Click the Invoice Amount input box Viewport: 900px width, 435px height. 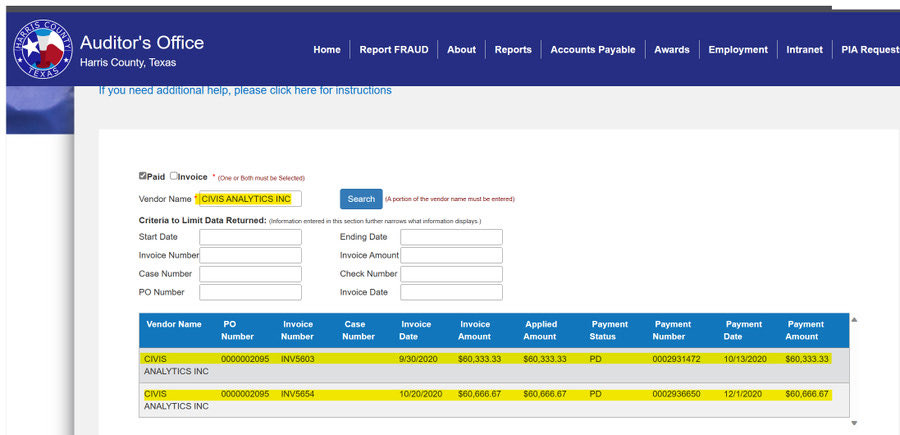[451, 255]
